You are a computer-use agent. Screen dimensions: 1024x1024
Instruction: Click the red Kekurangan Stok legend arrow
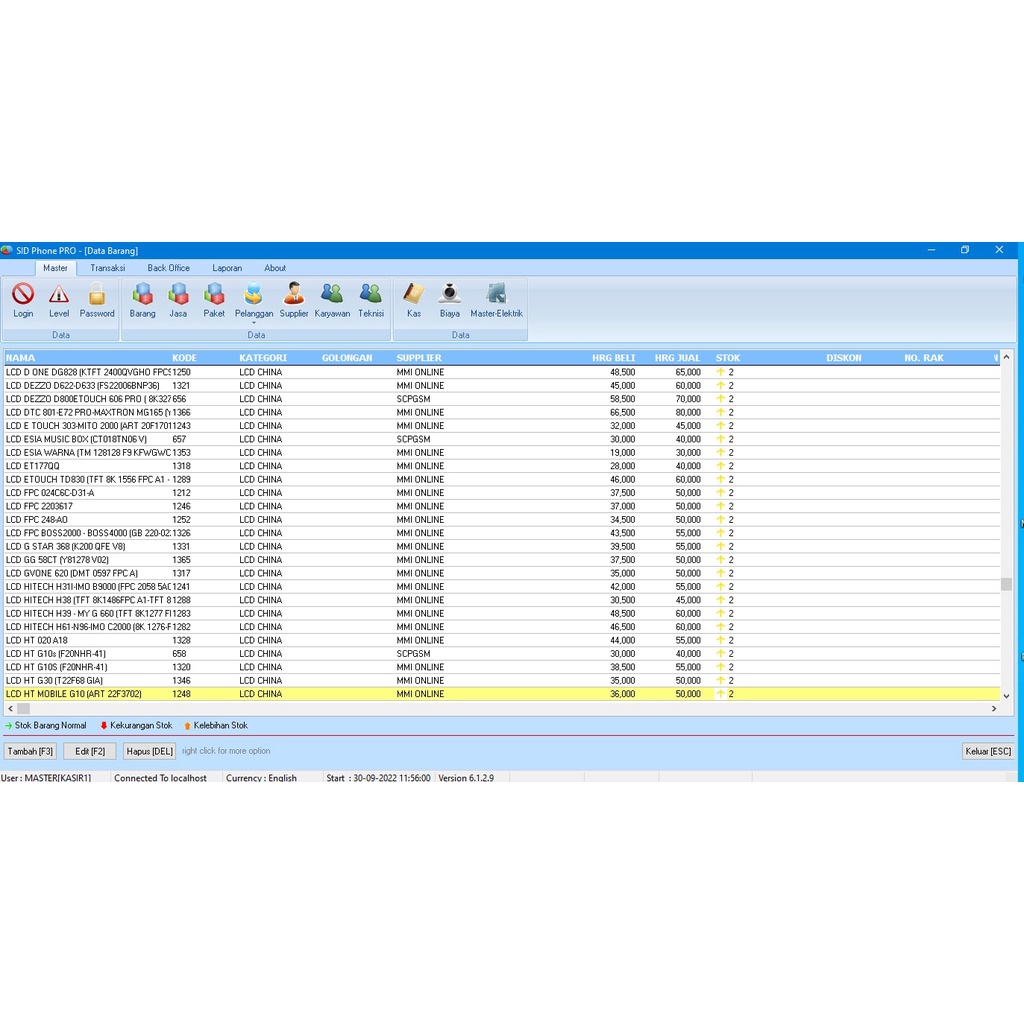click(104, 726)
